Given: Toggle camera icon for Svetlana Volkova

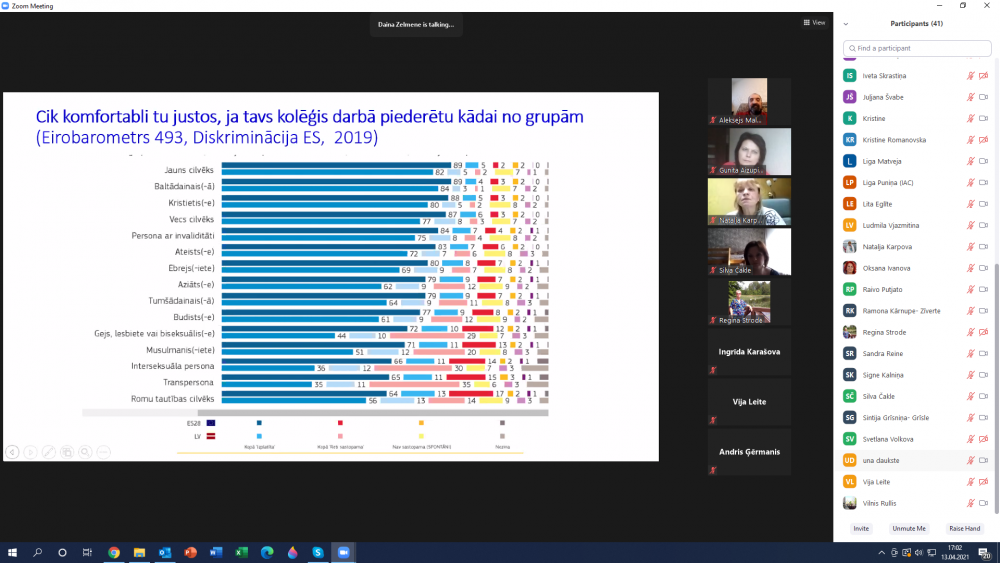Looking at the screenshot, I should point(984,439).
